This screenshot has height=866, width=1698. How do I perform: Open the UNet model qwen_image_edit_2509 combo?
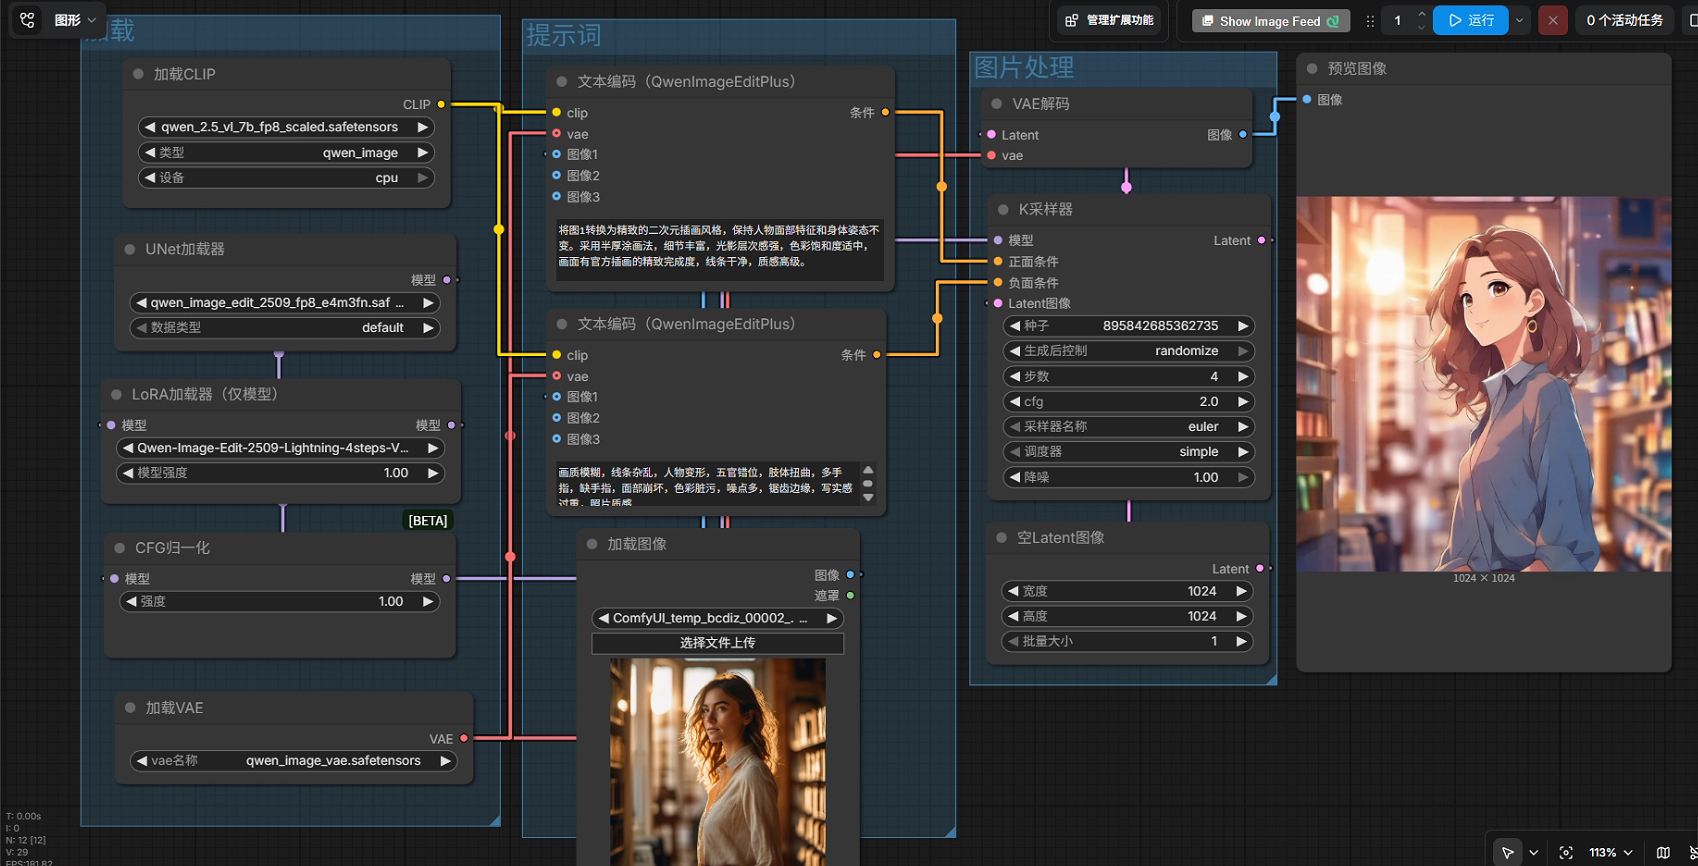point(284,302)
